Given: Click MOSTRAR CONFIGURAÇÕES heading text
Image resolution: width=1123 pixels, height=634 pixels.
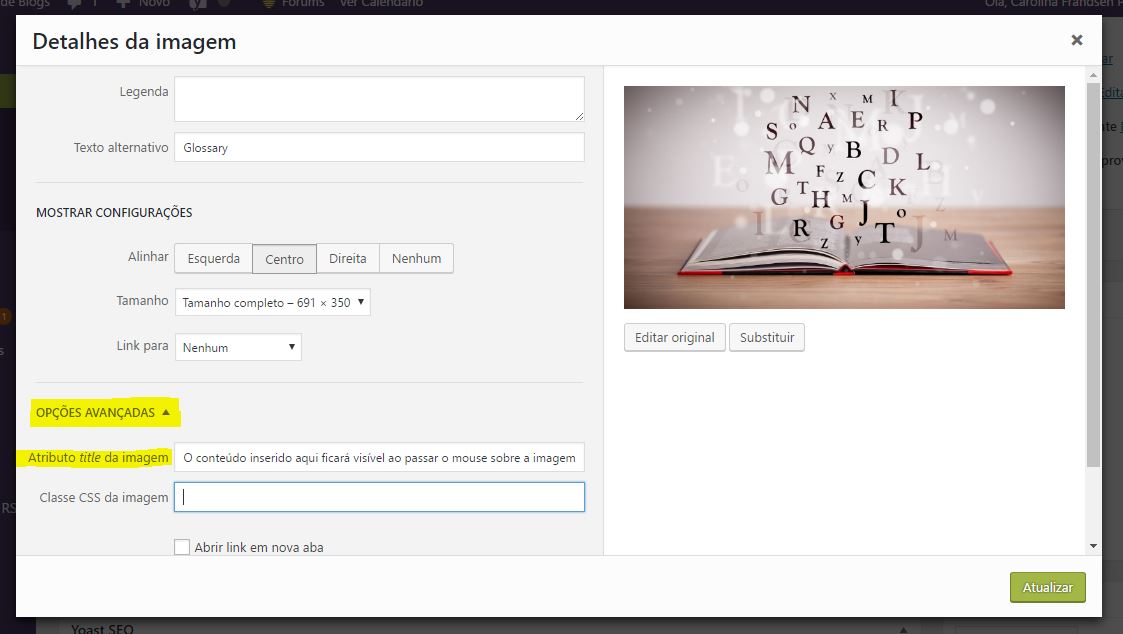Looking at the screenshot, I should coord(114,213).
